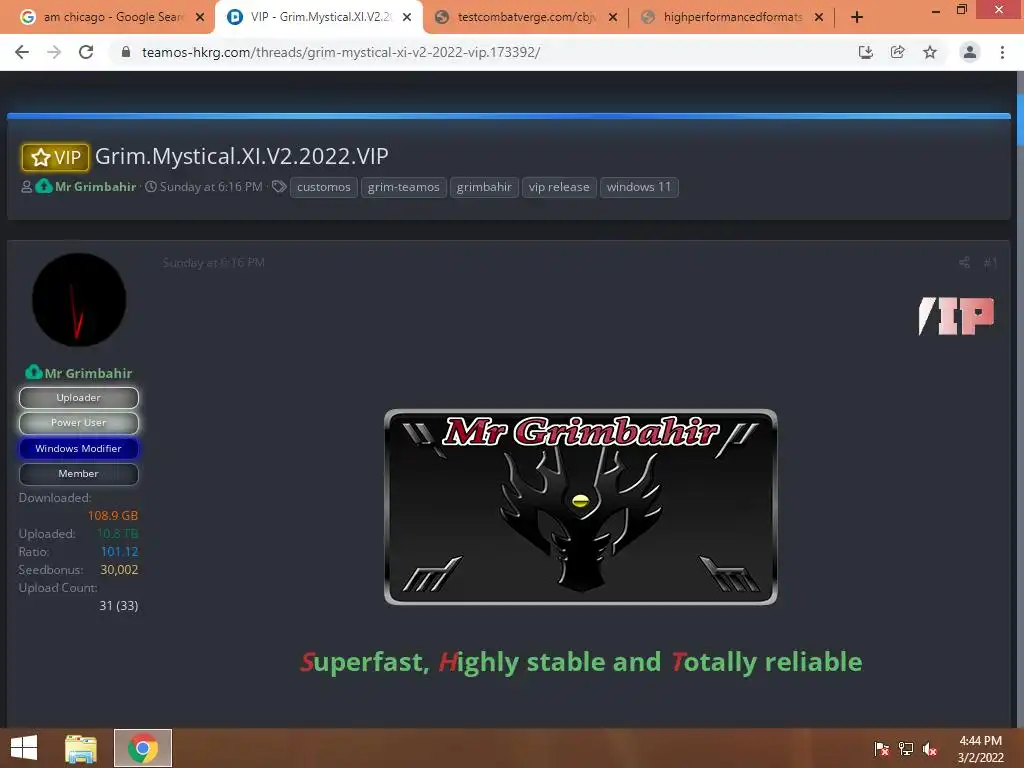Switch to the highperformancedformats tab
Image resolution: width=1024 pixels, height=768 pixels.
click(x=731, y=18)
